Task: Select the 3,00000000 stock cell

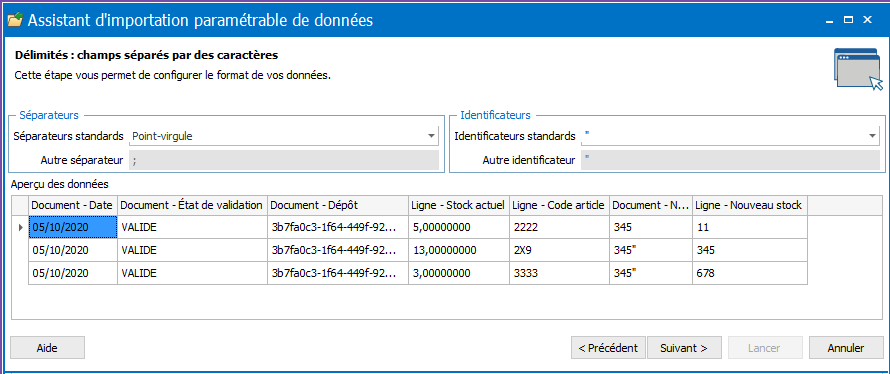Action: [459, 273]
